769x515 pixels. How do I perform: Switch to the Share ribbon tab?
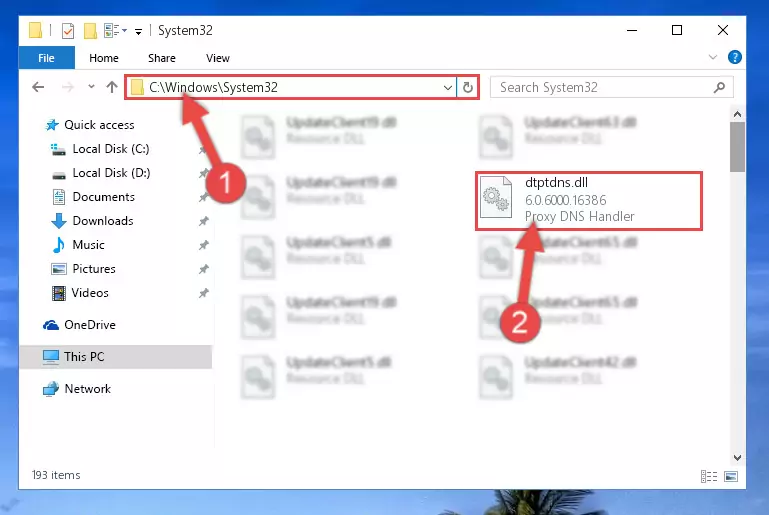coord(162,58)
